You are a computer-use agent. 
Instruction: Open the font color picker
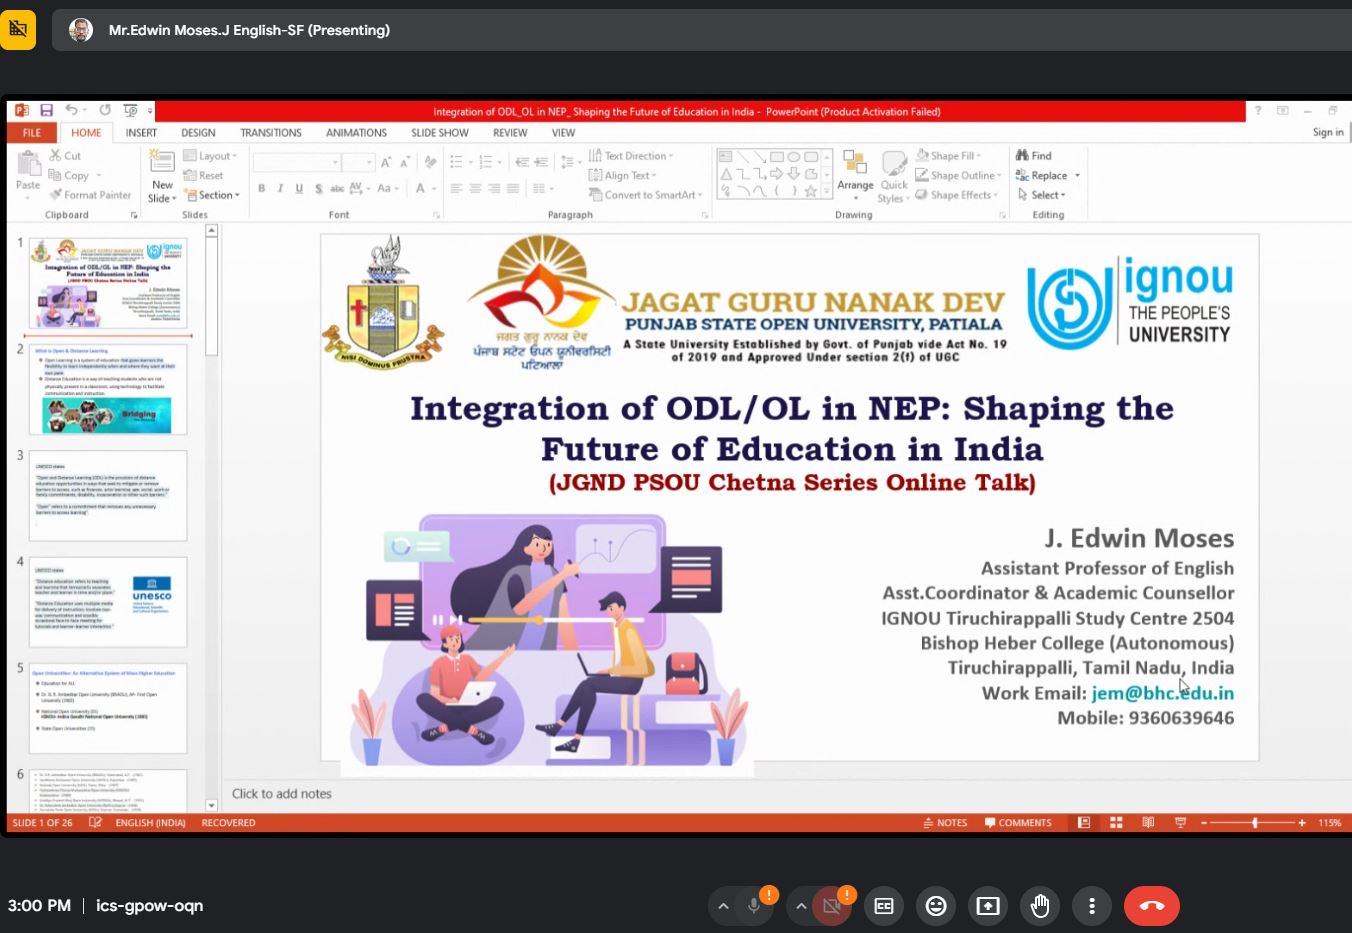(424, 188)
